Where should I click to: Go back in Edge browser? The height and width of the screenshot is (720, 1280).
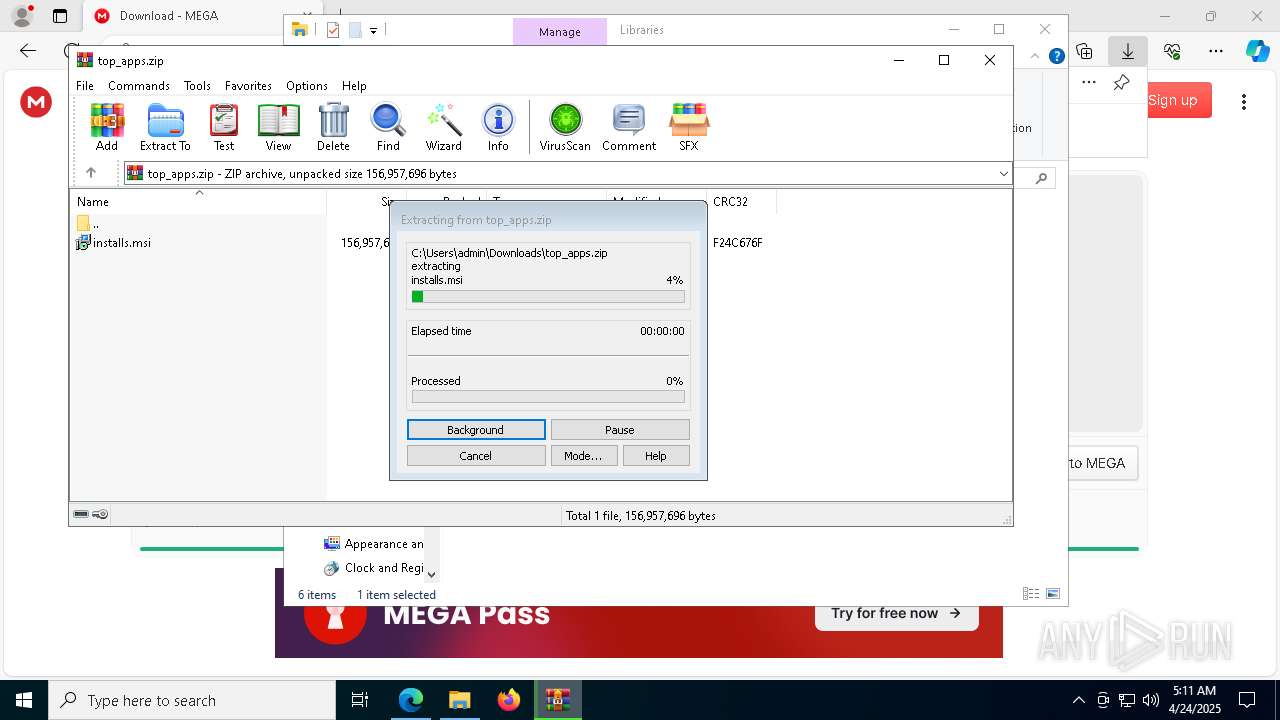click(x=28, y=51)
